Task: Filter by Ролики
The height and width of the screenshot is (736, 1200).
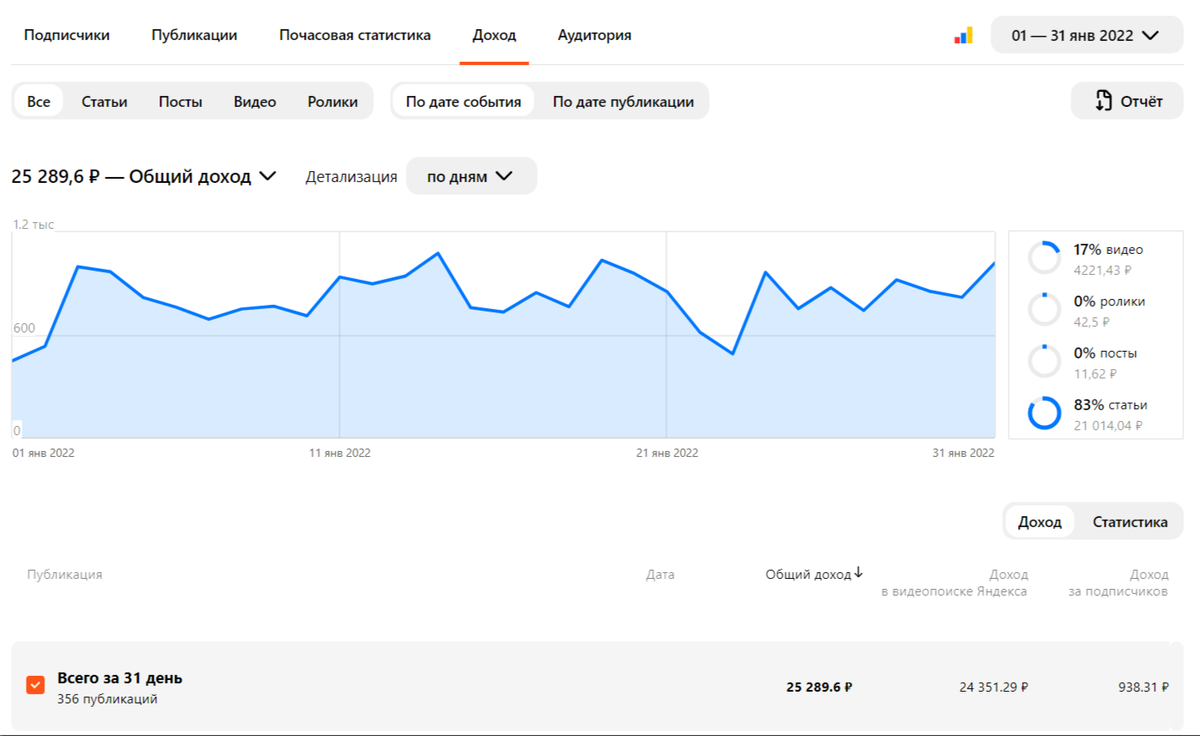Action: [333, 101]
